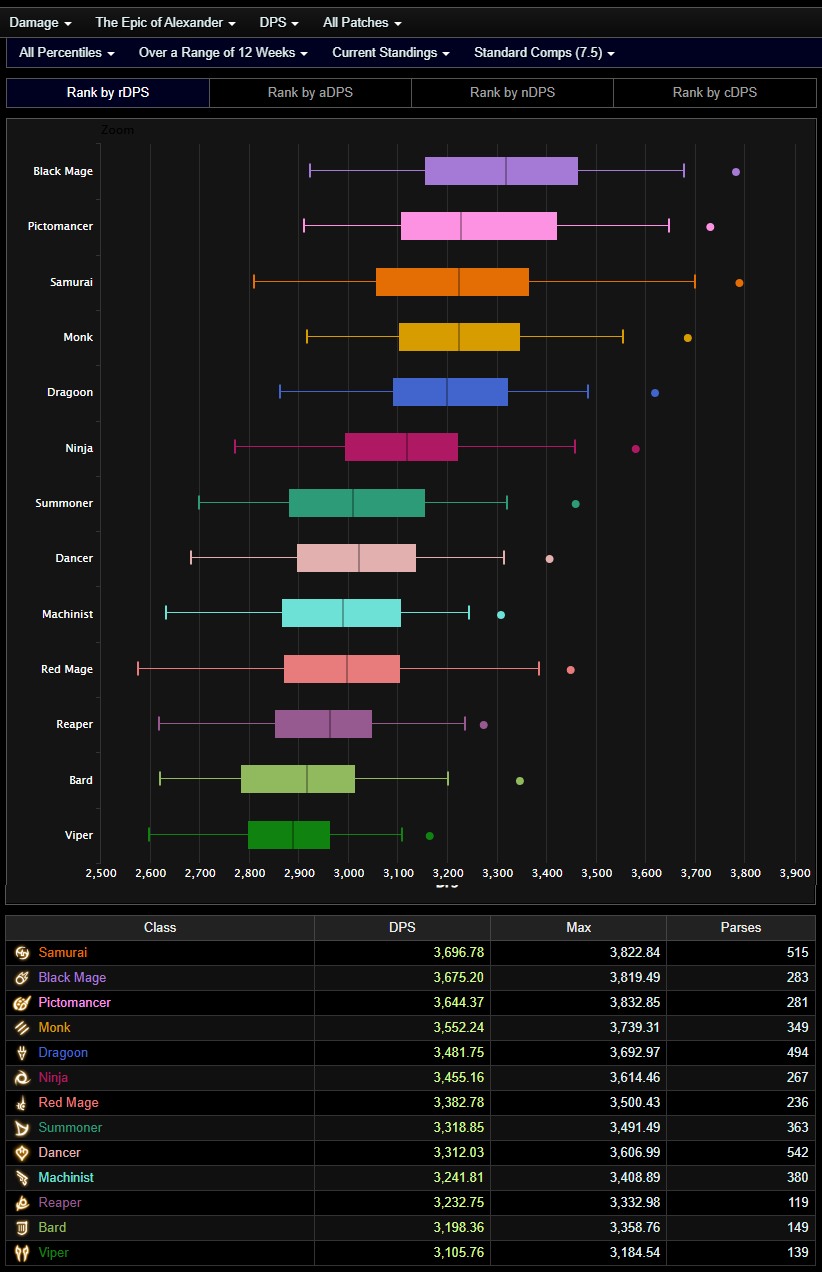822x1272 pixels.
Task: Open the All Patches dropdown
Action: [x=362, y=22]
